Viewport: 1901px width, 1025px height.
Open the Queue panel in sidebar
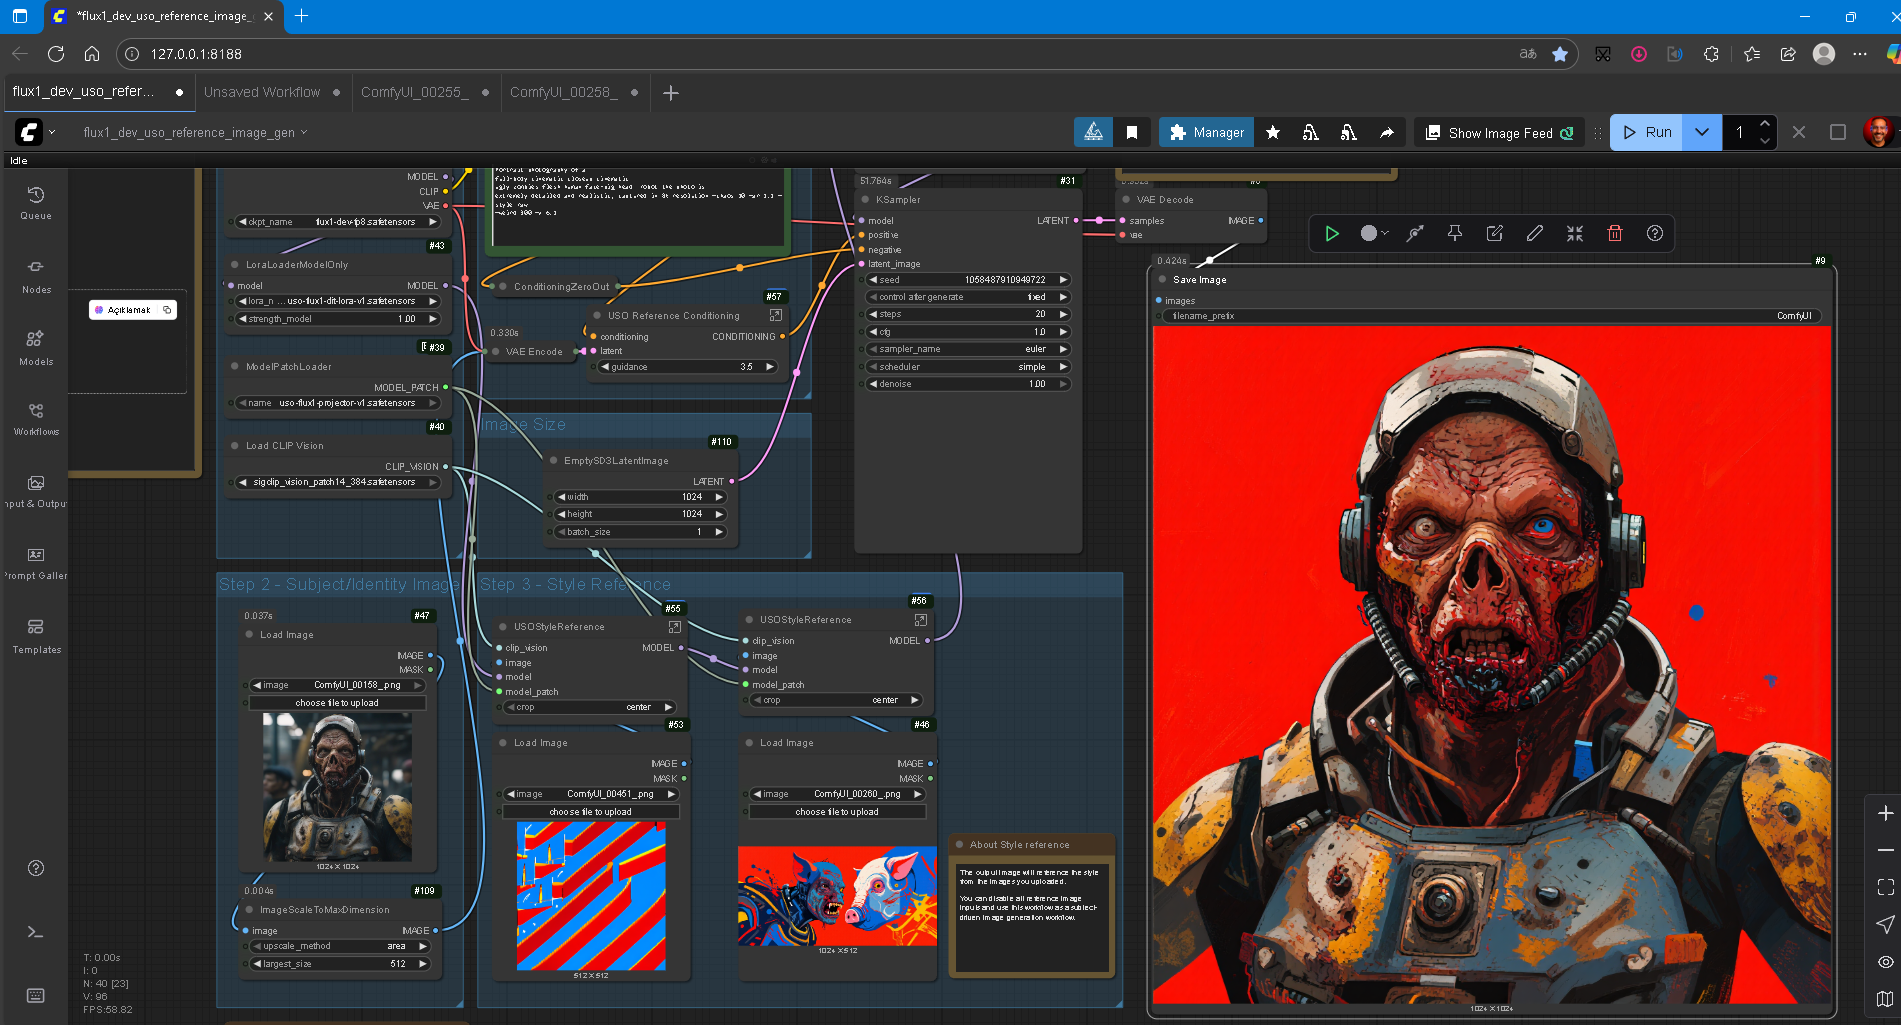(x=36, y=202)
